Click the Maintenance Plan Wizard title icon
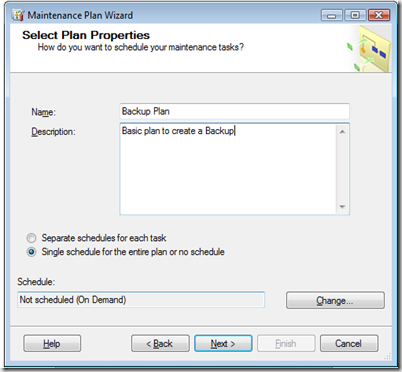The image size is (402, 372). point(18,15)
